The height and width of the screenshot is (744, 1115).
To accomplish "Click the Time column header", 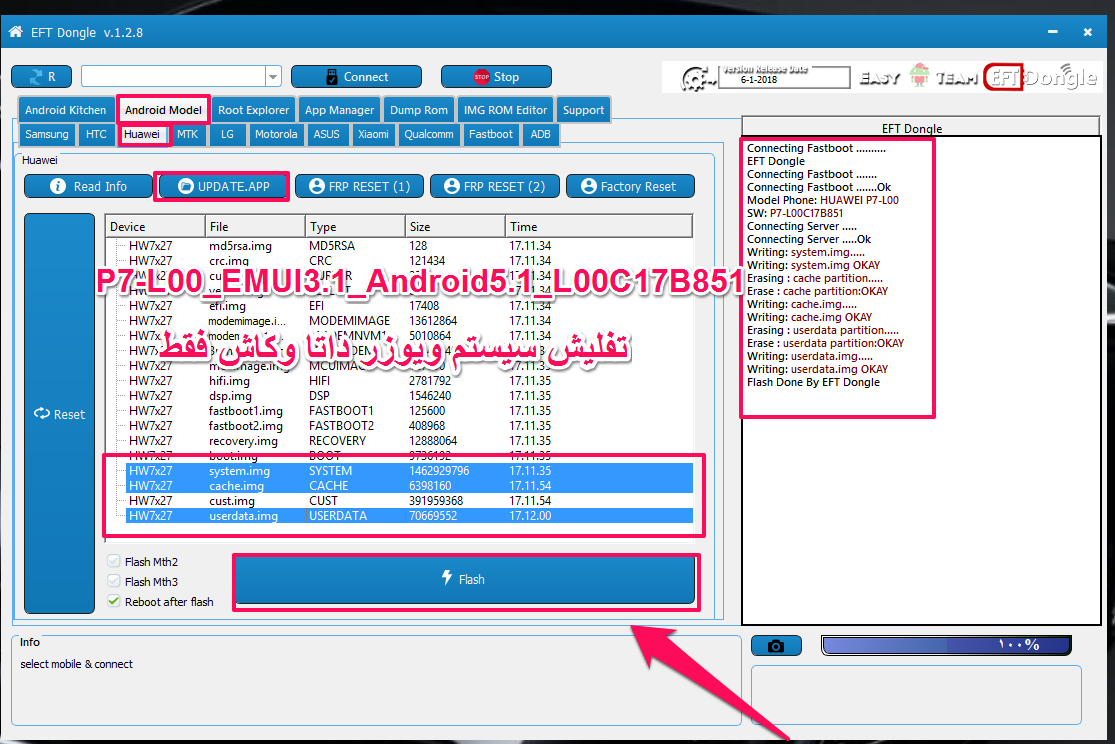I will pos(598,226).
